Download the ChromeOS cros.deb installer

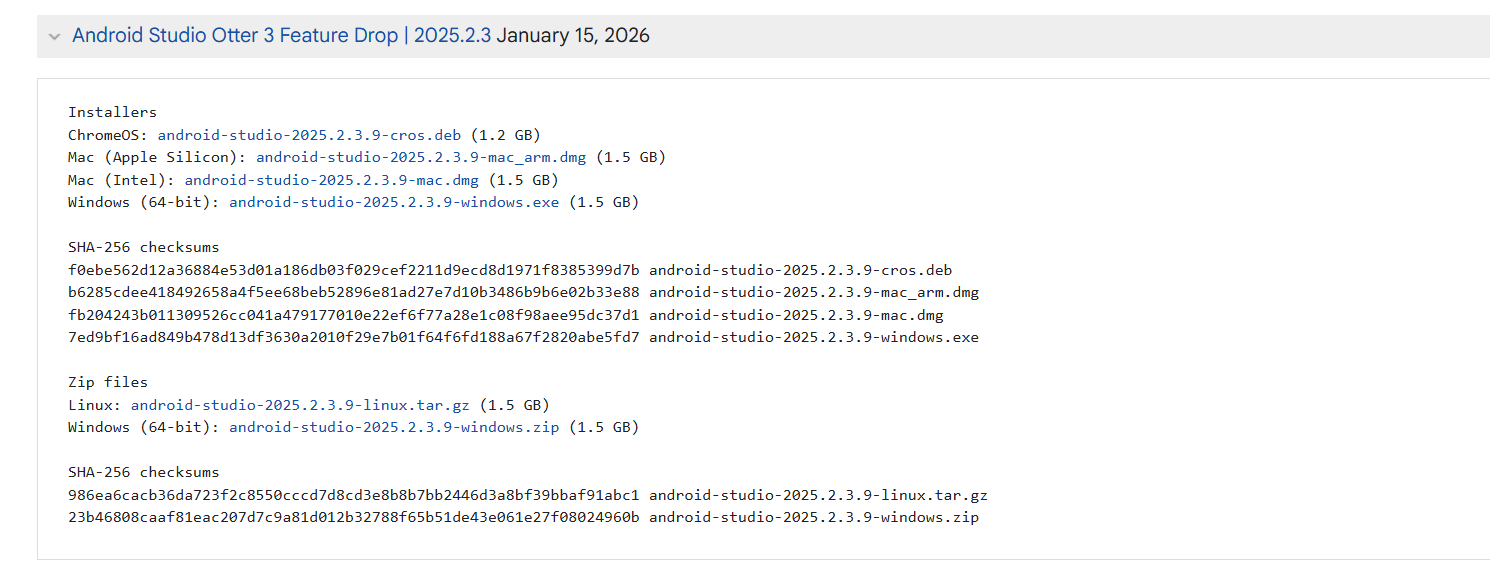coord(309,135)
